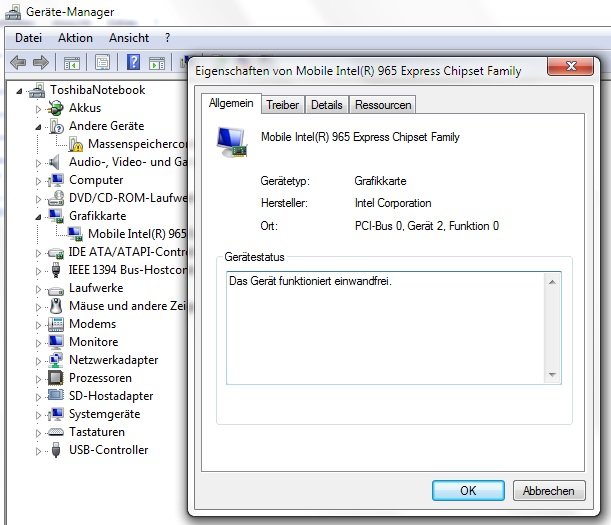This screenshot has width=611, height=525.
Task: Click the show/hide console tree toolbar icon
Action: point(72,63)
